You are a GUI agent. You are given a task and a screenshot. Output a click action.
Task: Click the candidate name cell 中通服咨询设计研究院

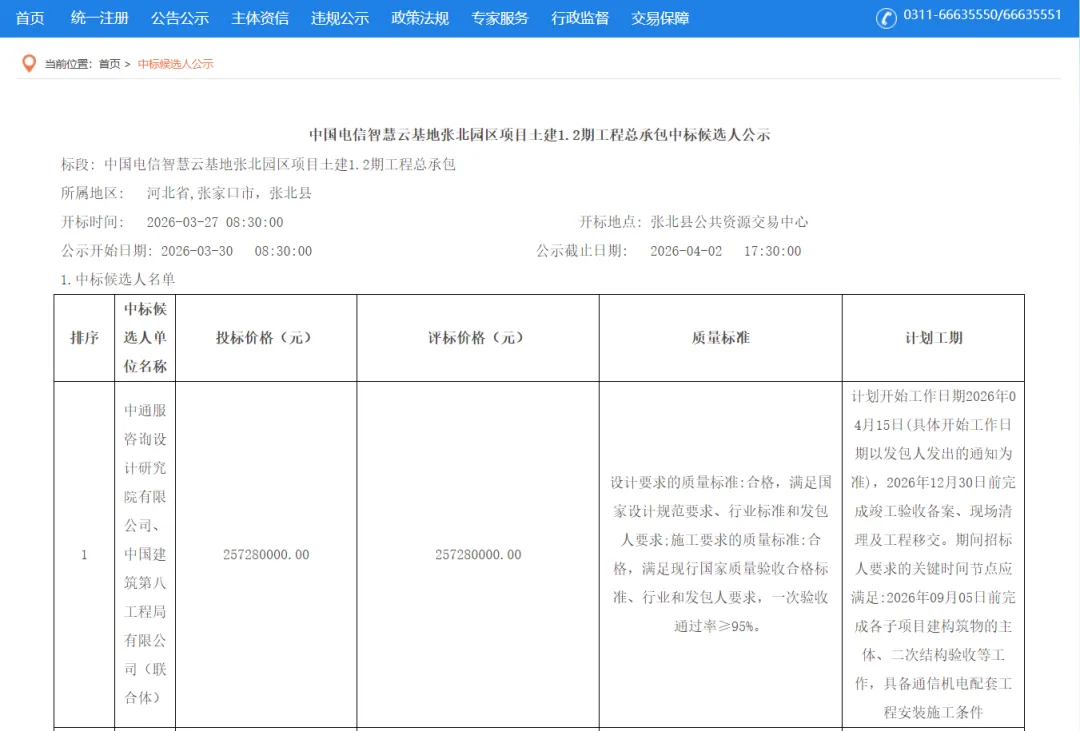[145, 555]
